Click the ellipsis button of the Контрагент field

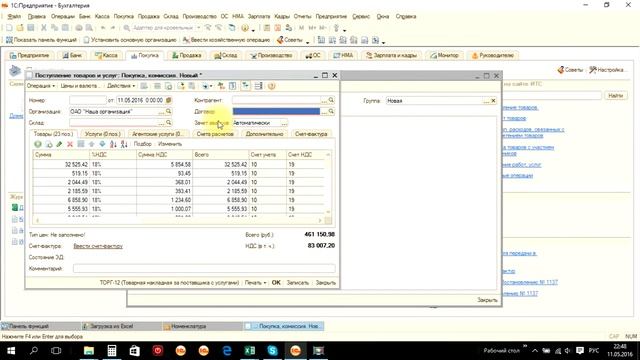click(x=324, y=100)
